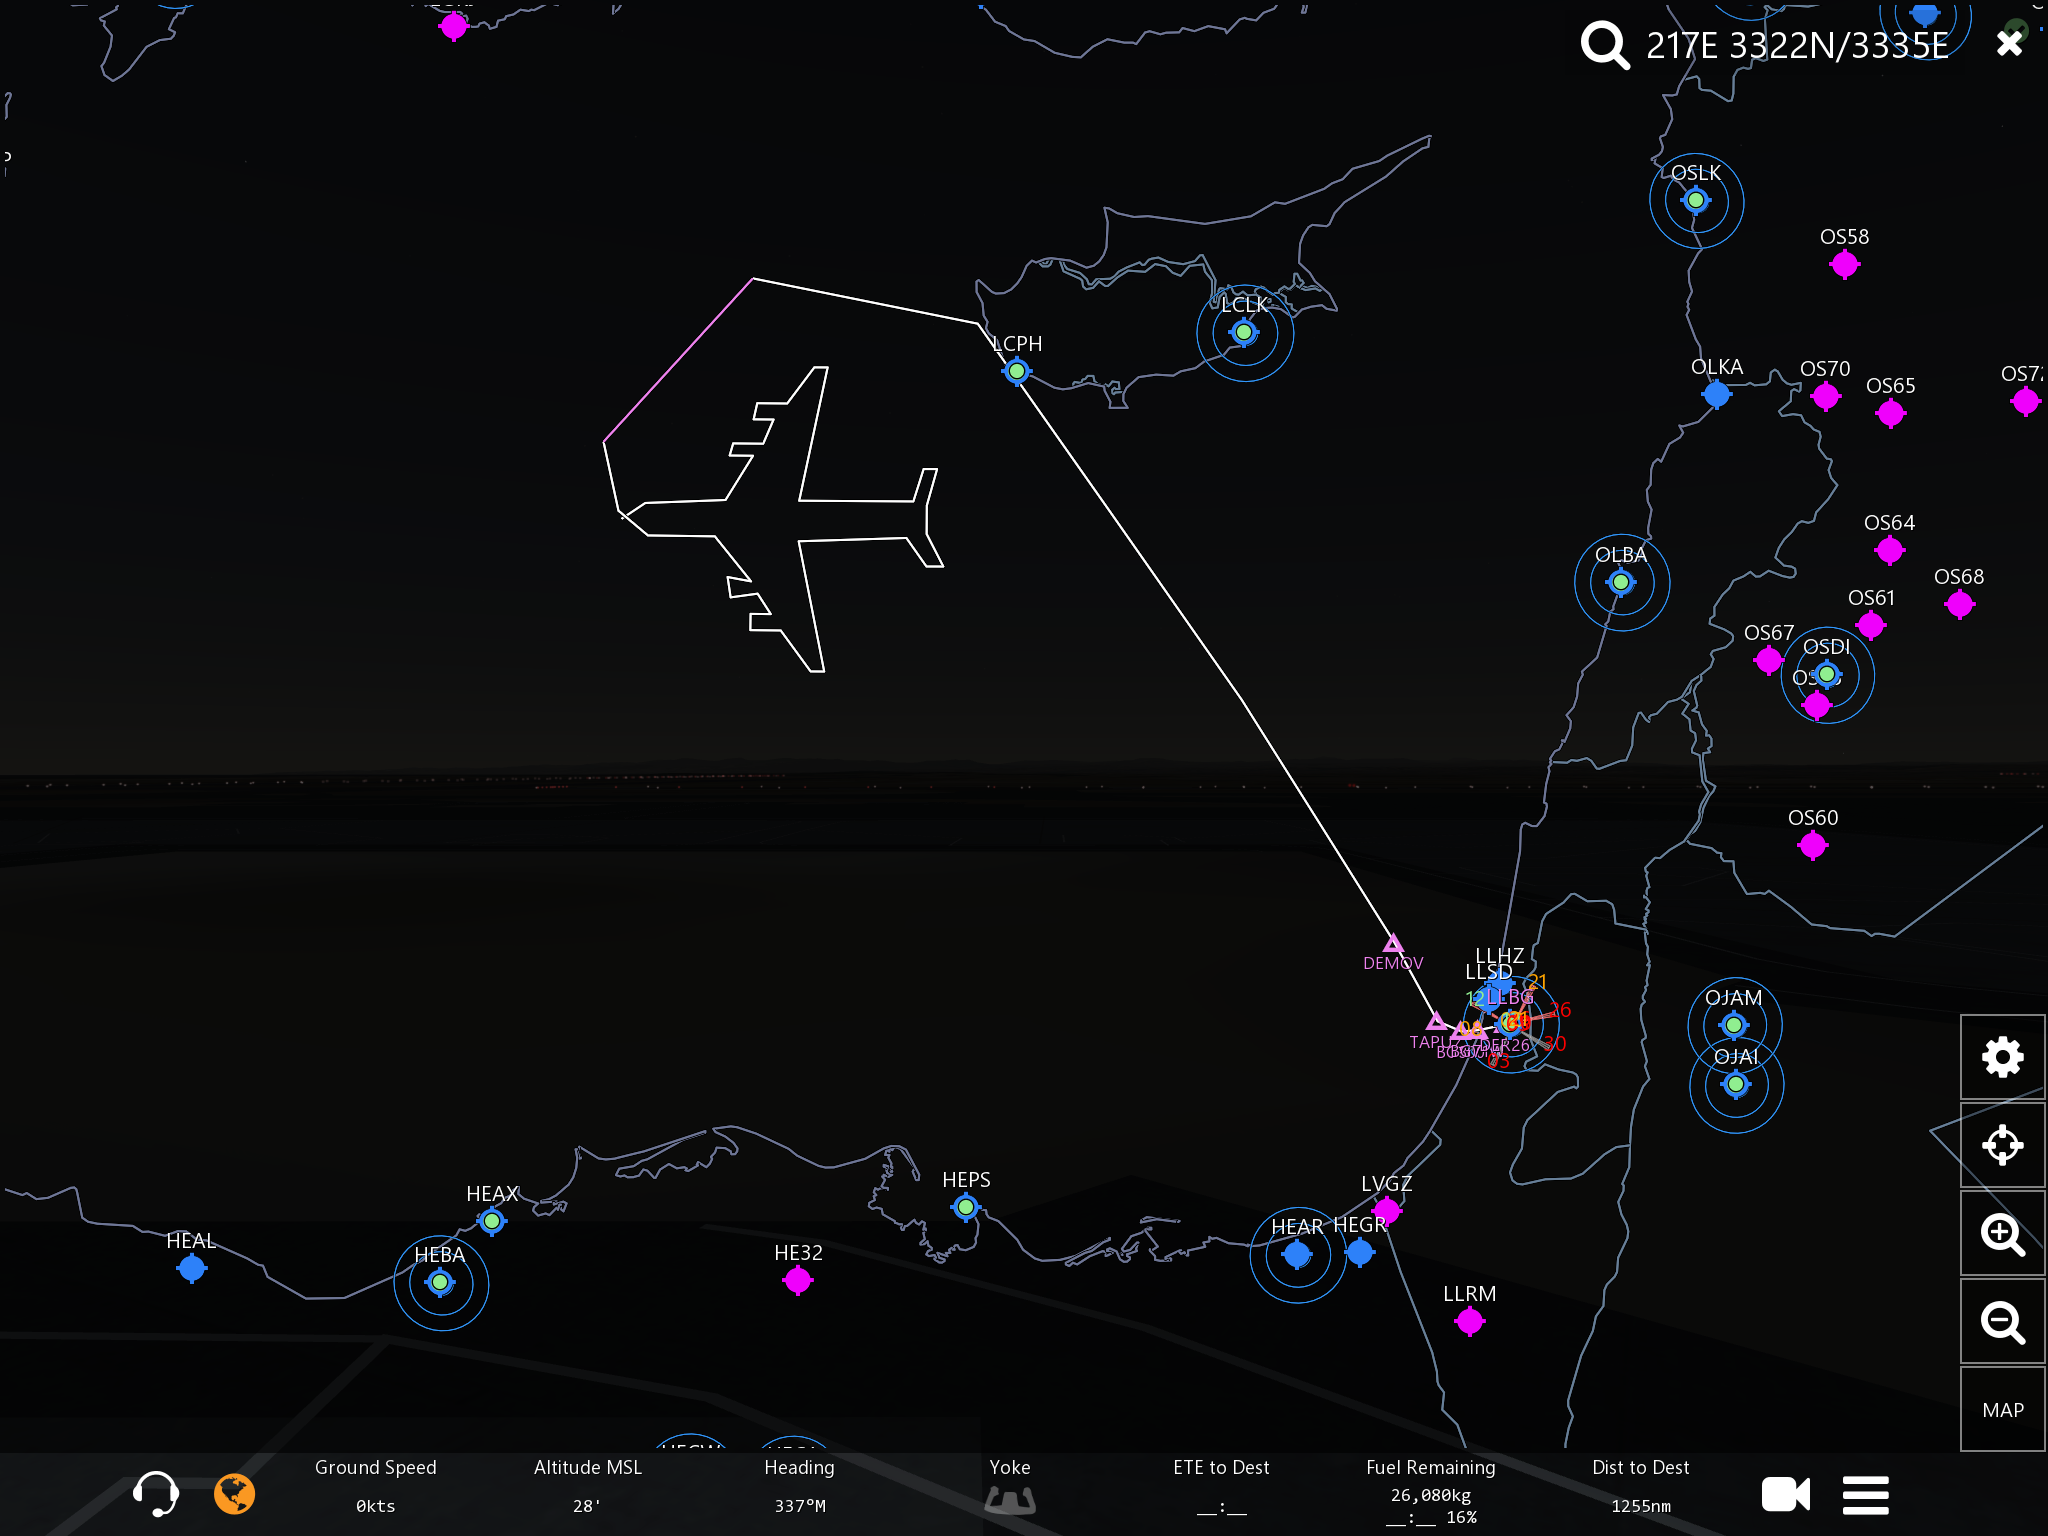This screenshot has width=2048, height=1536.
Task: Center map on aircraft crosshair button
Action: [x=2002, y=1145]
